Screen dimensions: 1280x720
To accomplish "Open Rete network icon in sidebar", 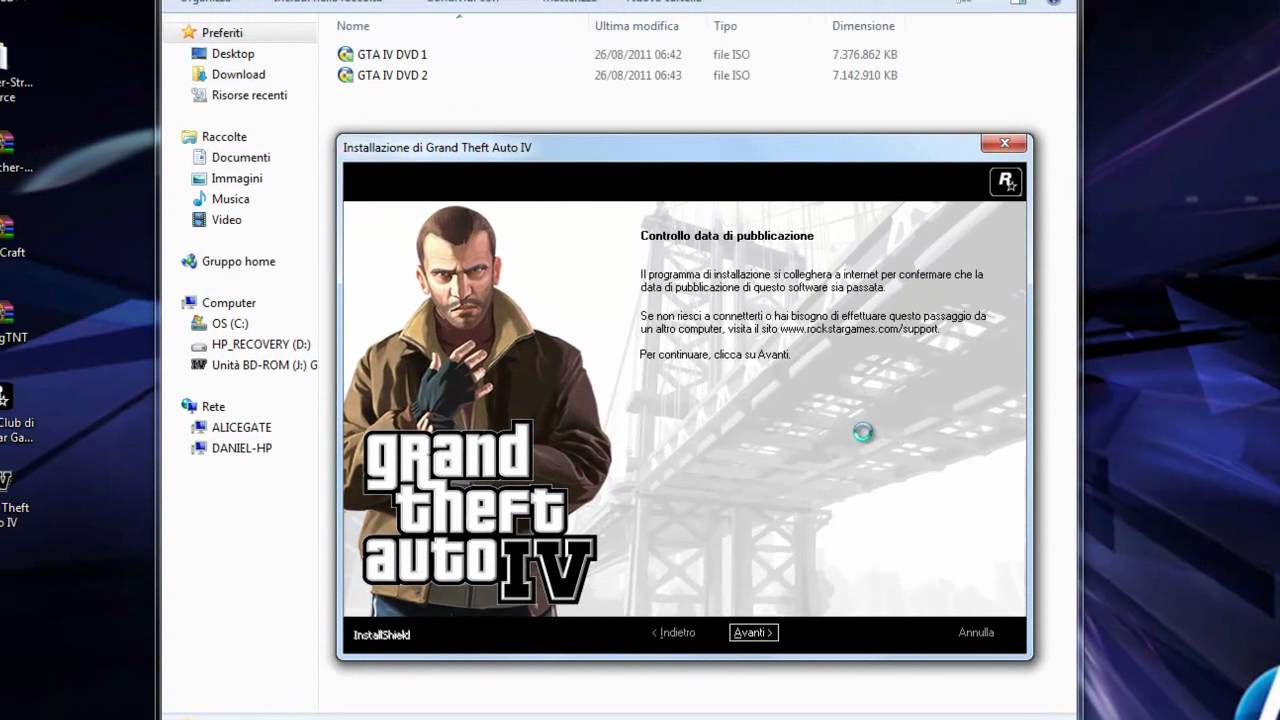I will pyautogui.click(x=189, y=406).
